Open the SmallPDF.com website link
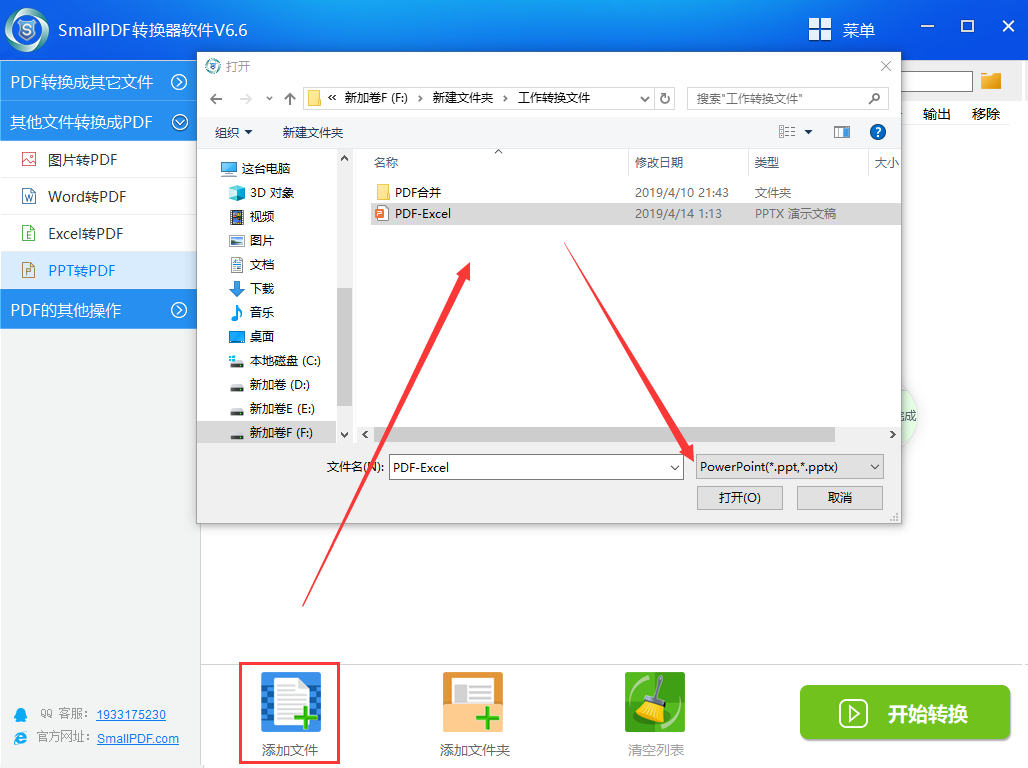1028x768 pixels. 138,738
